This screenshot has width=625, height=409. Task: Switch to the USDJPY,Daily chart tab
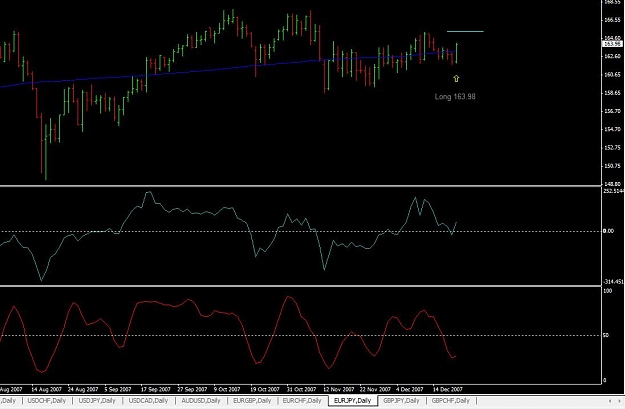tap(97, 401)
